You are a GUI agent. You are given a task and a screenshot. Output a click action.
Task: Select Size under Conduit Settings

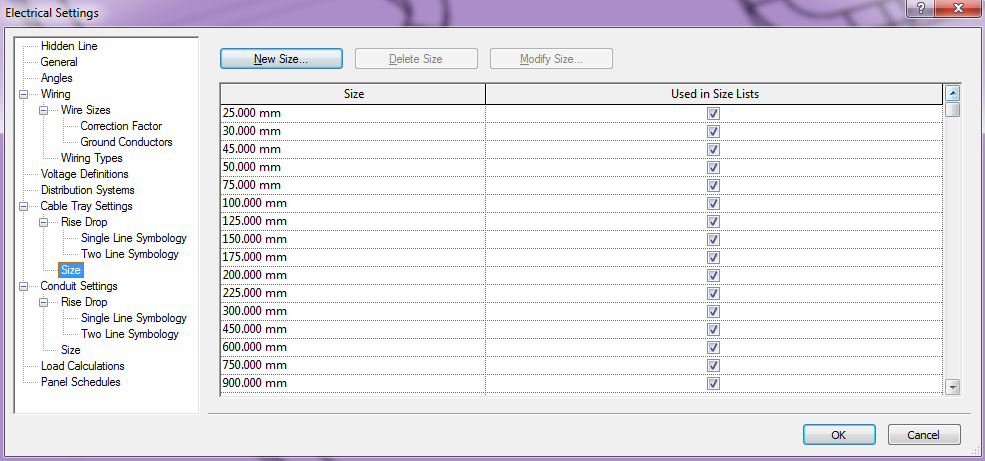[x=71, y=350]
